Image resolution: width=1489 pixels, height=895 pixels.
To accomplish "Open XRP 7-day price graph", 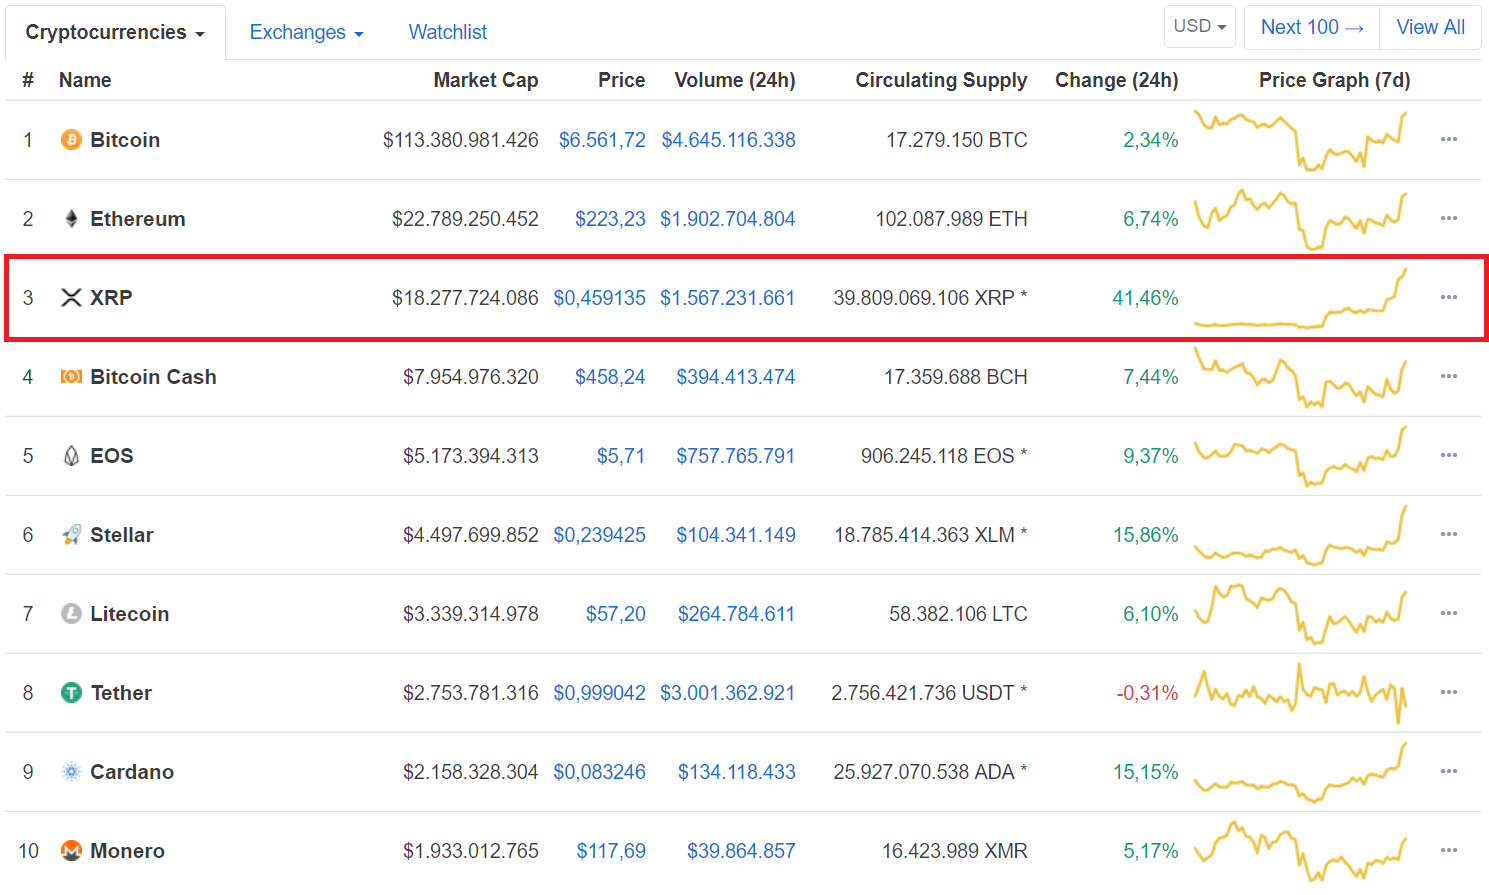I will [x=1300, y=298].
